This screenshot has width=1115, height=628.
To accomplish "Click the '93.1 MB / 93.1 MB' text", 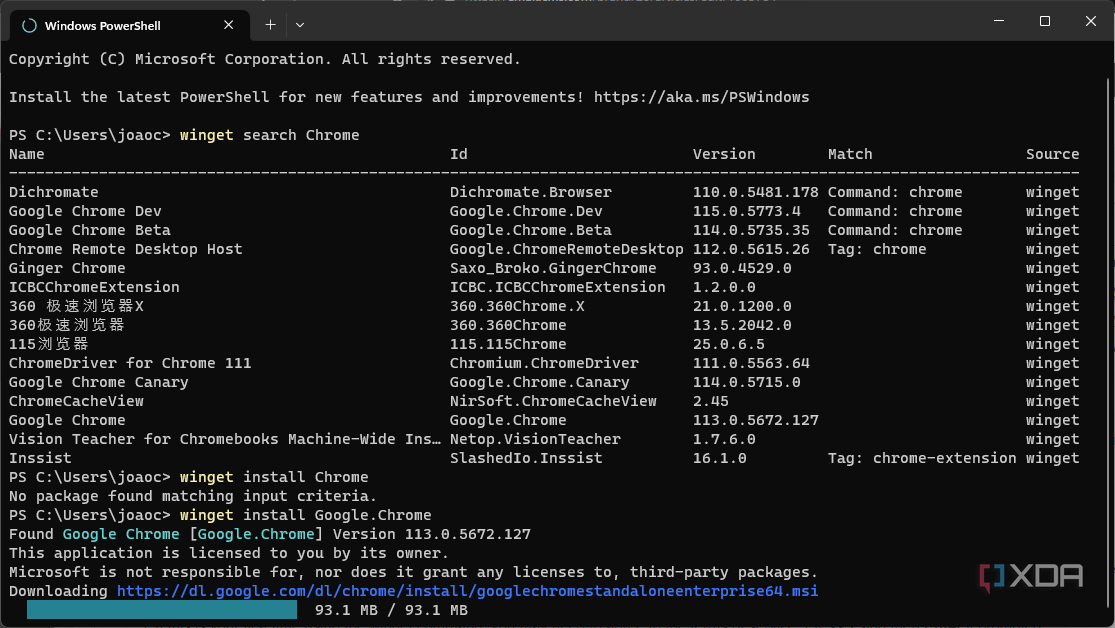I will pyautogui.click(x=392, y=610).
